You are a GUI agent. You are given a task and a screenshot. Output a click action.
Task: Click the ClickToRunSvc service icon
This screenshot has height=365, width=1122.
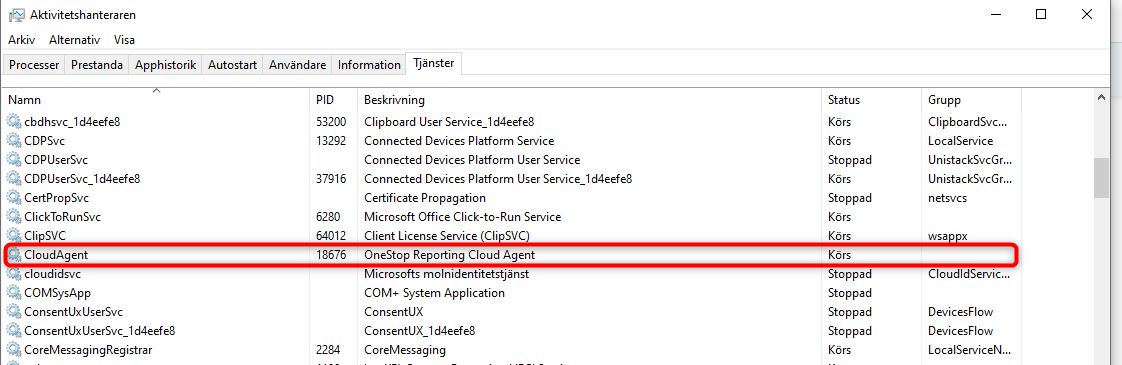(x=14, y=217)
